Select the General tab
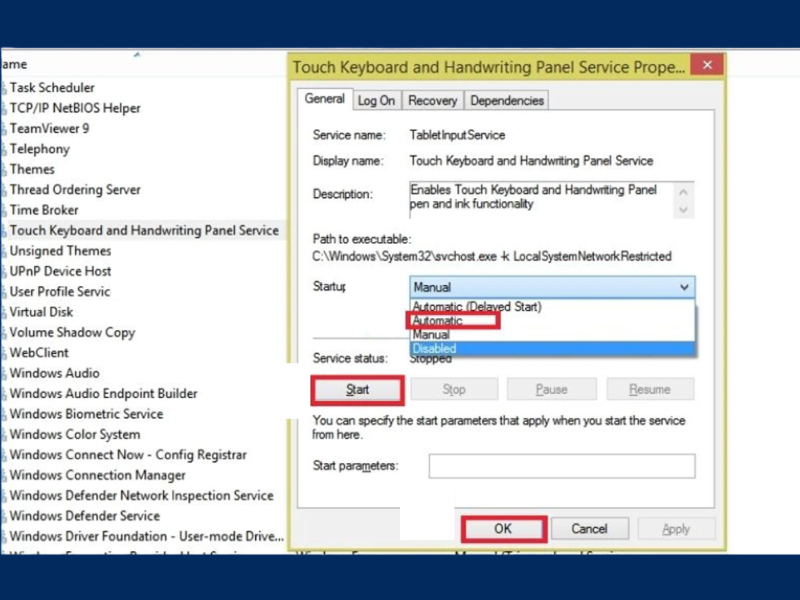The width and height of the screenshot is (800, 600). (x=325, y=99)
